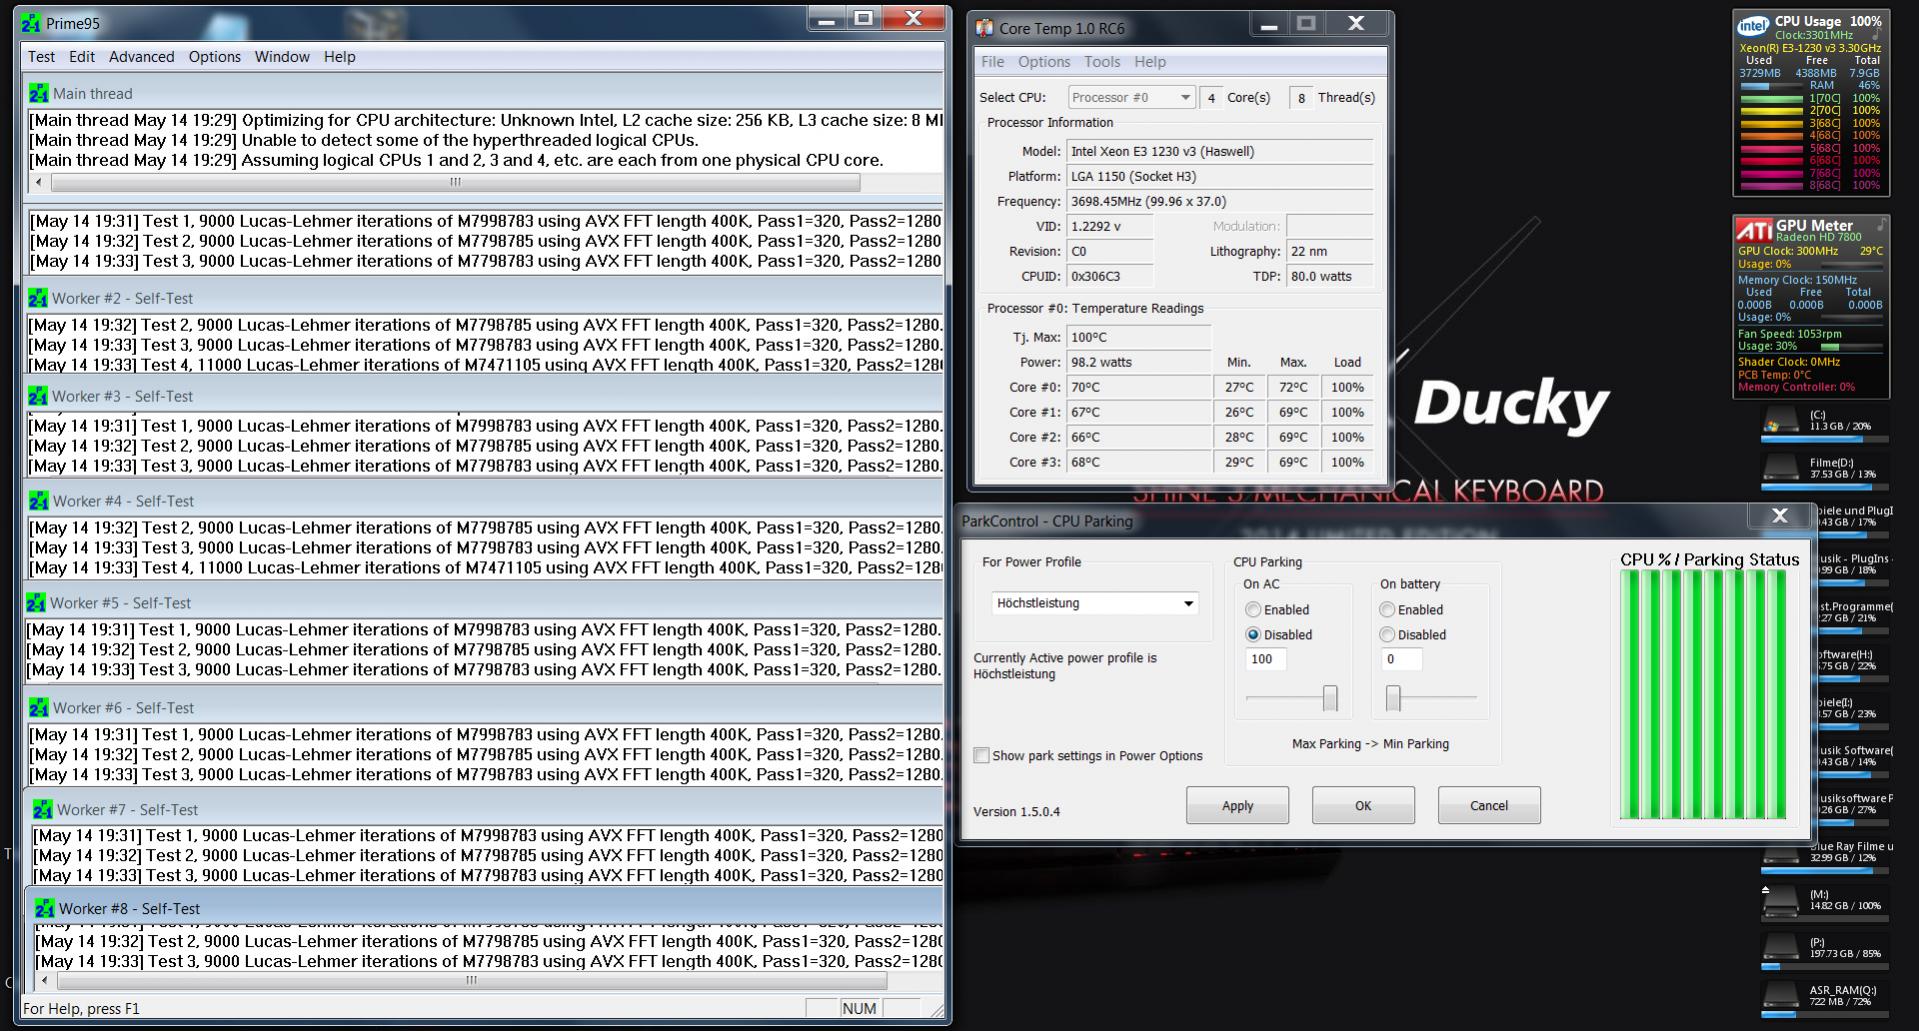Select Enabled under On battery parking
The height and width of the screenshot is (1031, 1919).
click(1387, 610)
